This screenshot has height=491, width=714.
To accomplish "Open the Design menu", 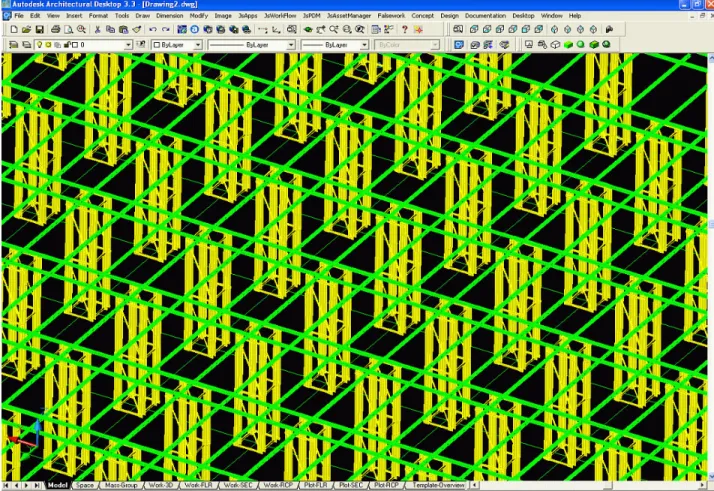I will (x=449, y=15).
